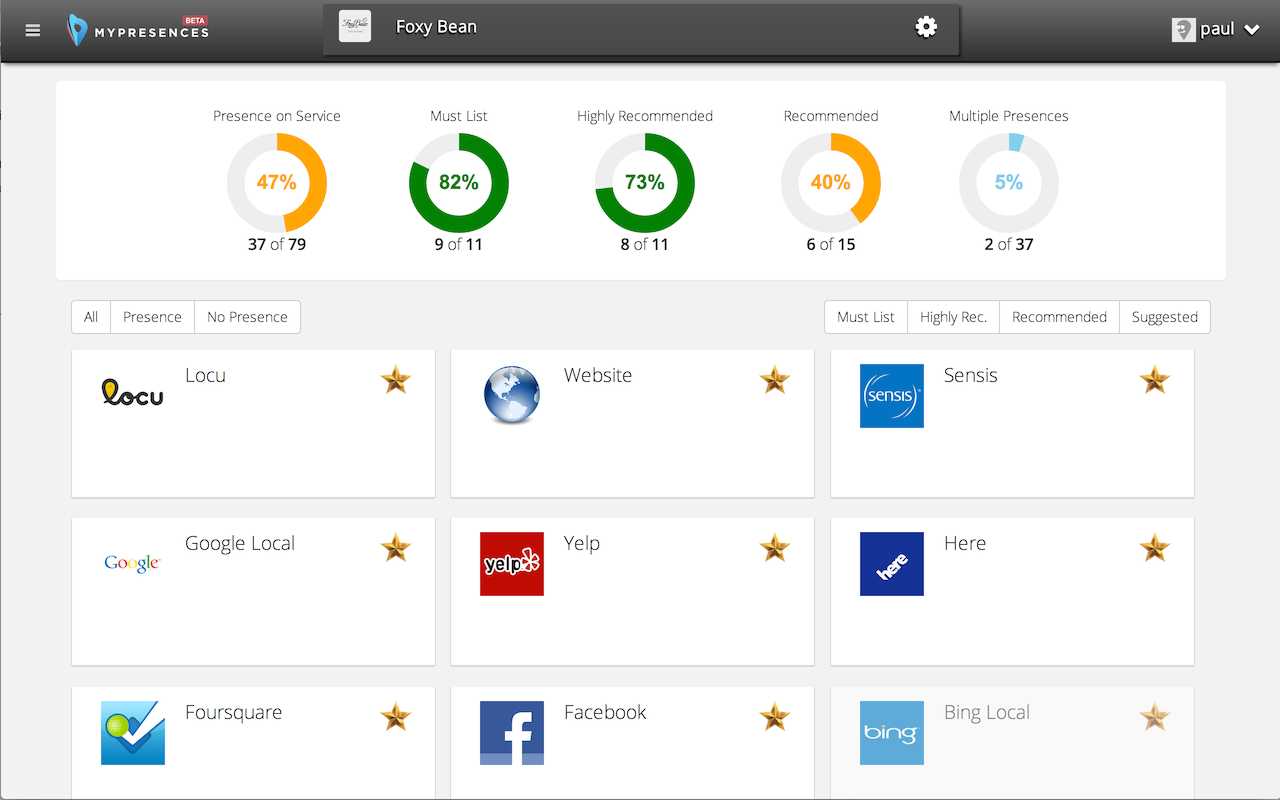Click the Locu logo icon
The width and height of the screenshot is (1280, 800).
point(132,393)
